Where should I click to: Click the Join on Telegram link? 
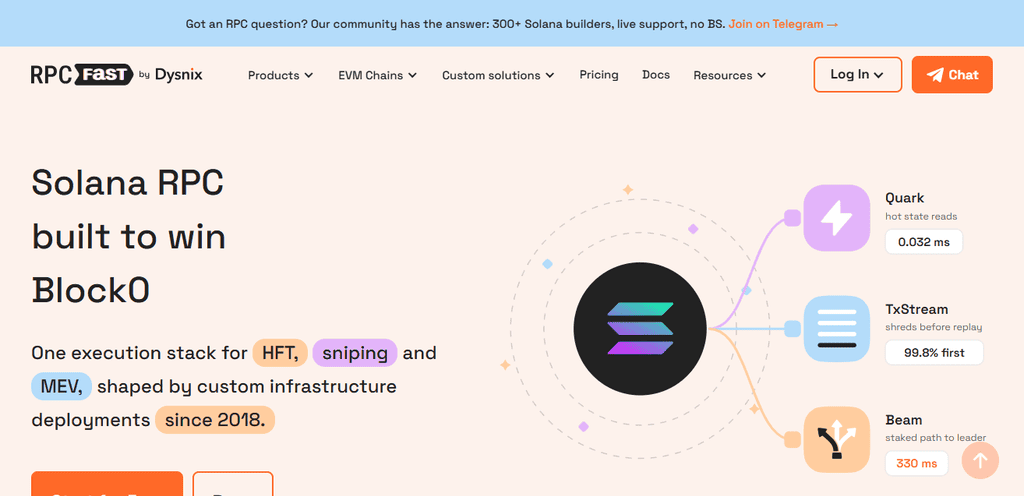783,24
